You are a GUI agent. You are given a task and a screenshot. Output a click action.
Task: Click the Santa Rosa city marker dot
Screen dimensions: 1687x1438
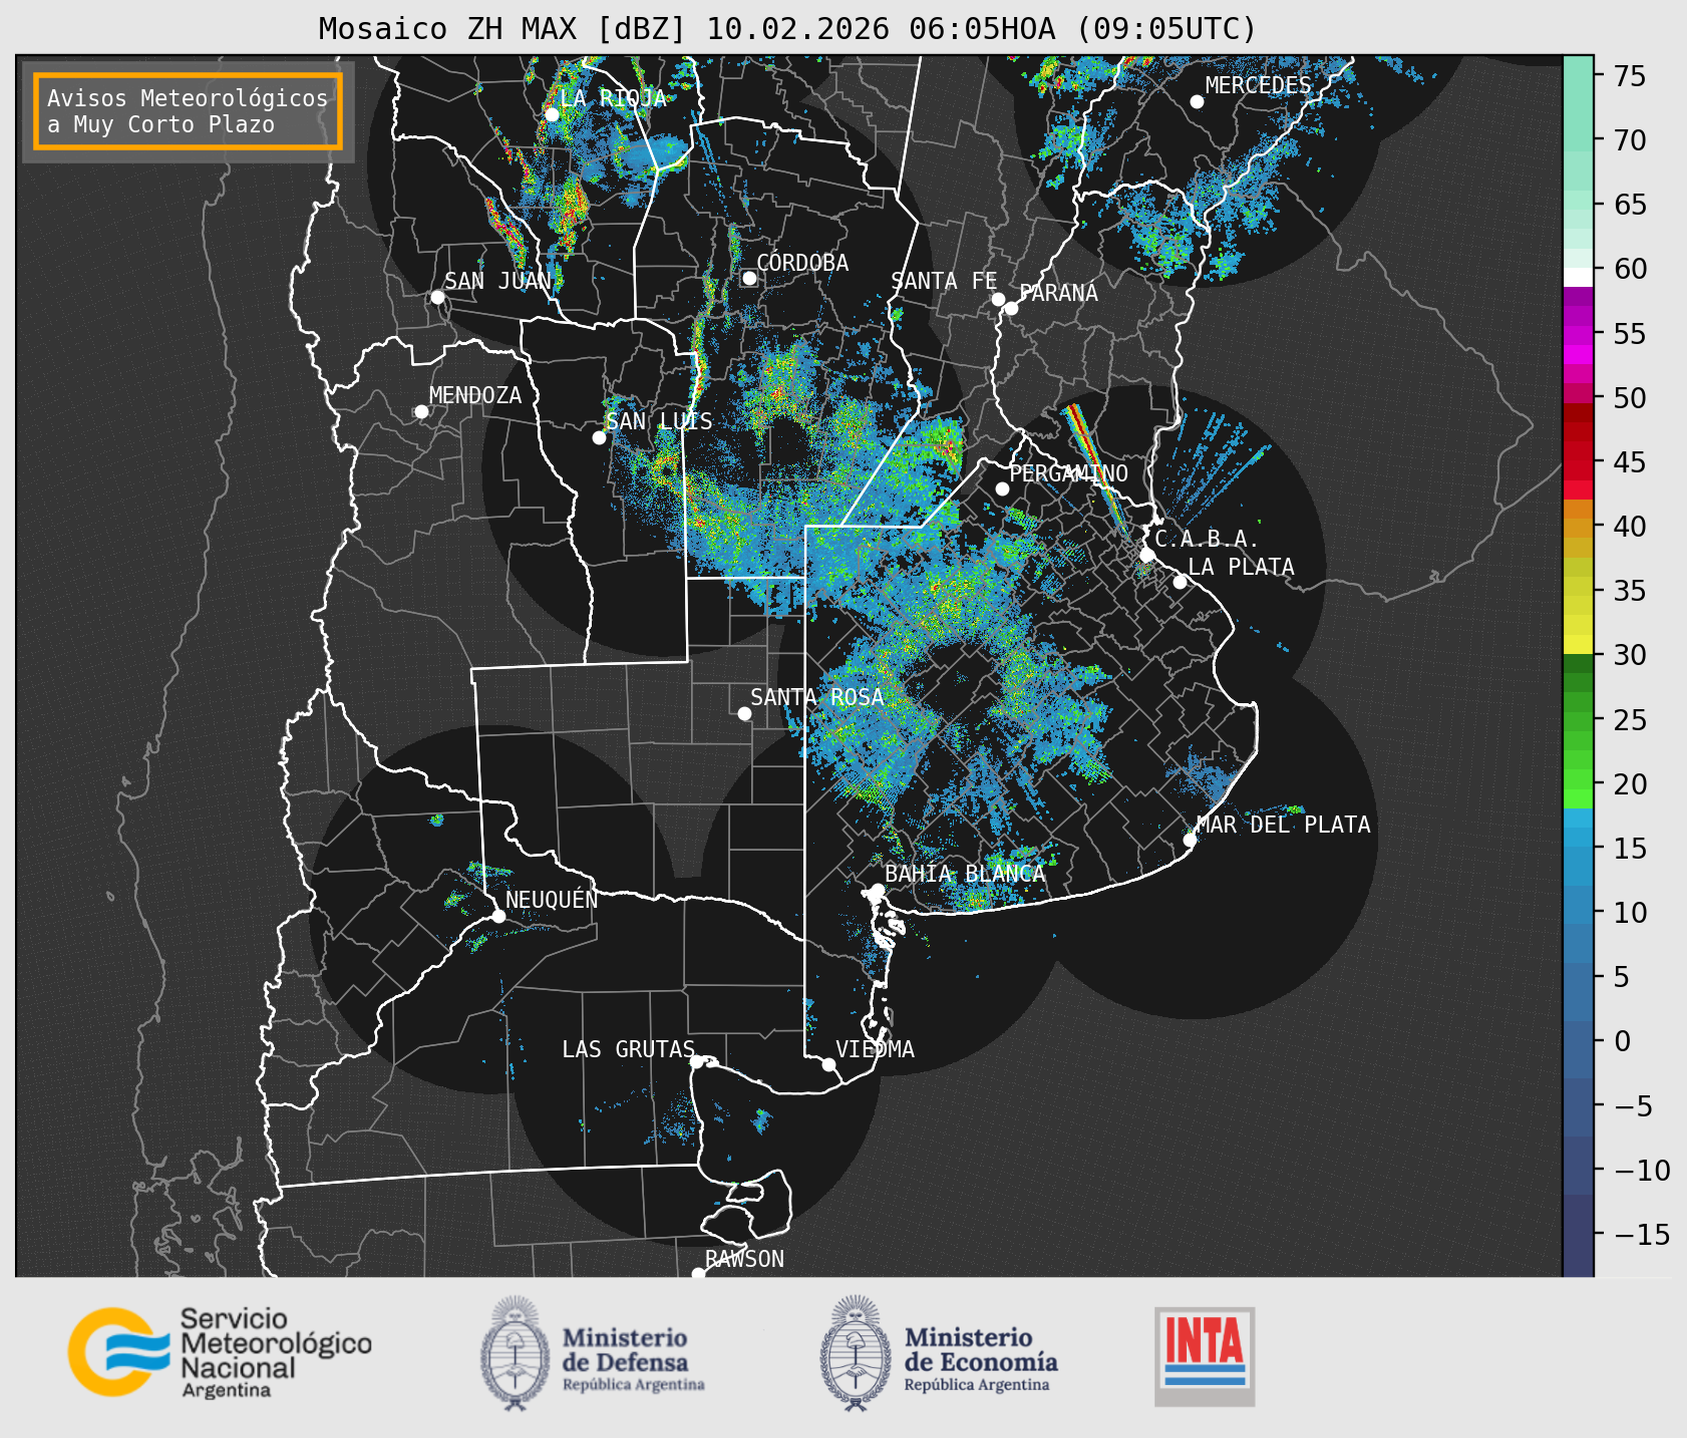pyautogui.click(x=744, y=713)
